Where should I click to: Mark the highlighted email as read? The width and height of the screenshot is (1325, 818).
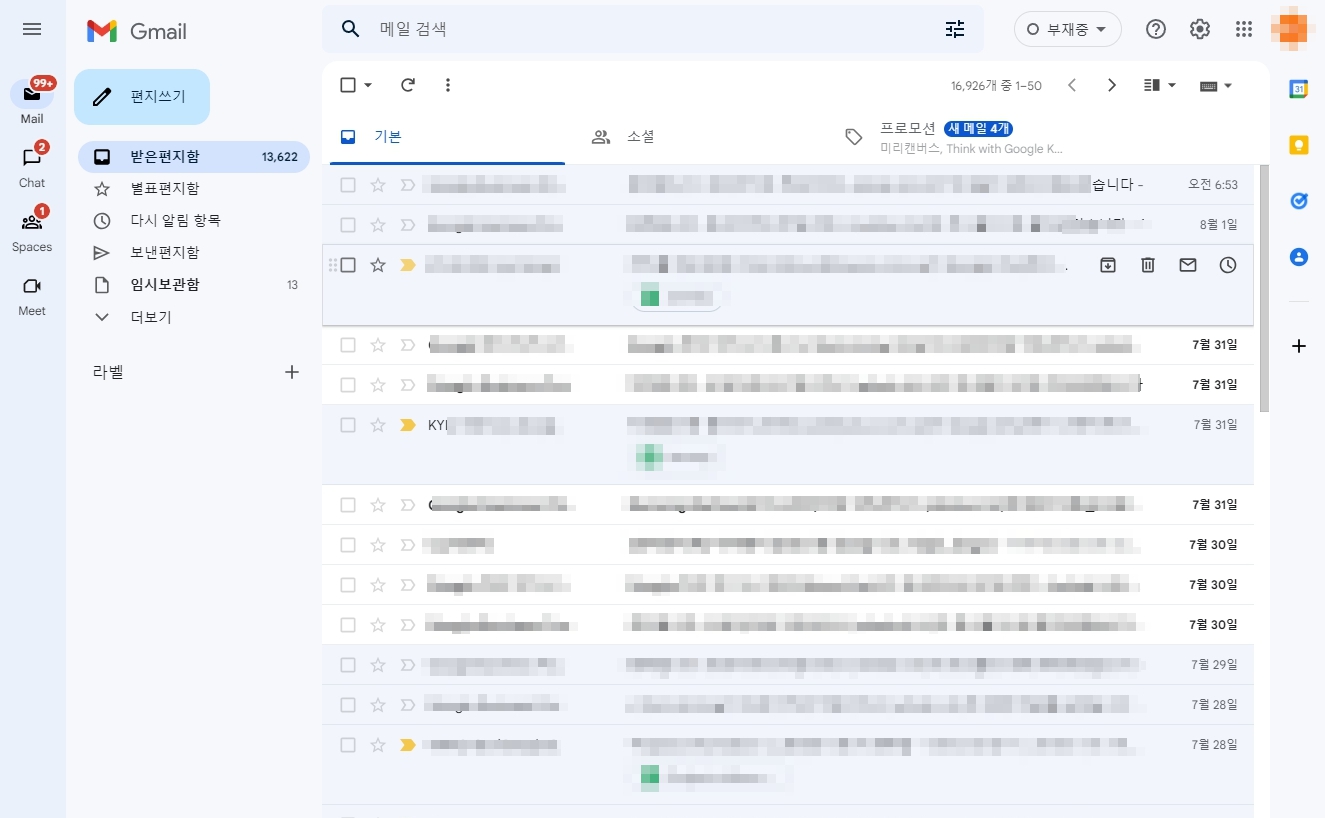(x=1187, y=265)
